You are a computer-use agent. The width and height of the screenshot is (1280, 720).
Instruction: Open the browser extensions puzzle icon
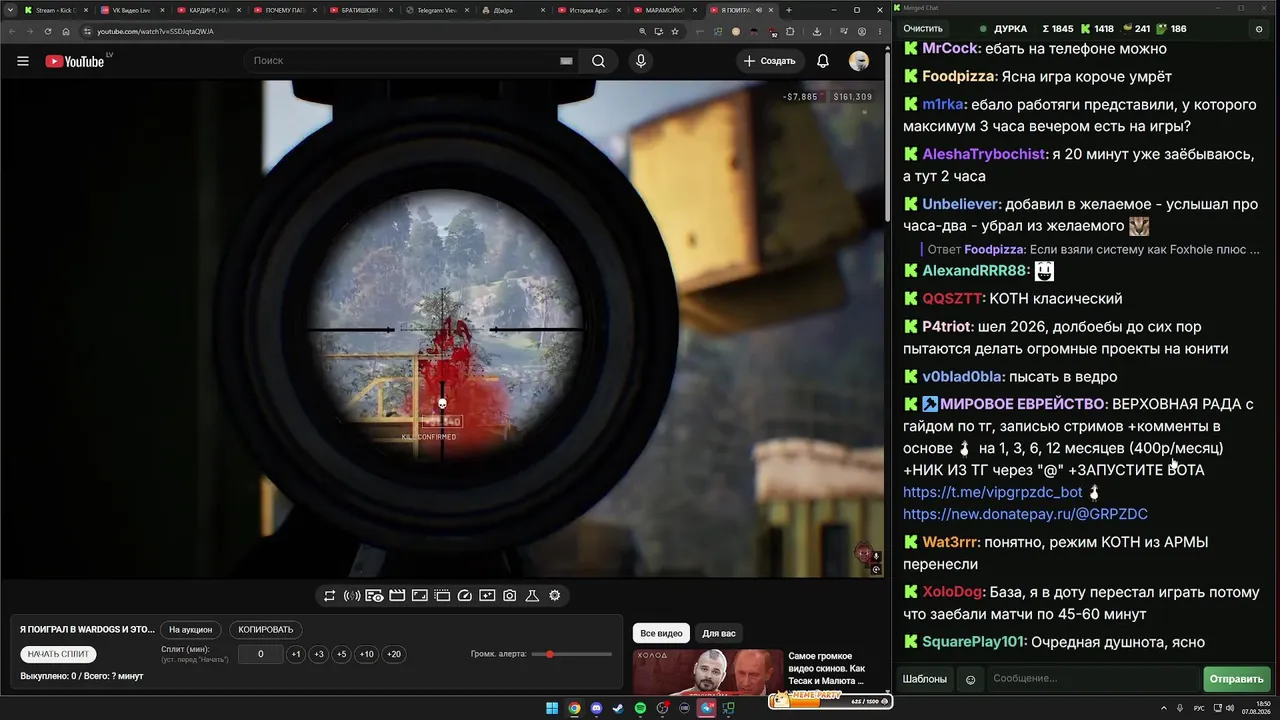(790, 31)
